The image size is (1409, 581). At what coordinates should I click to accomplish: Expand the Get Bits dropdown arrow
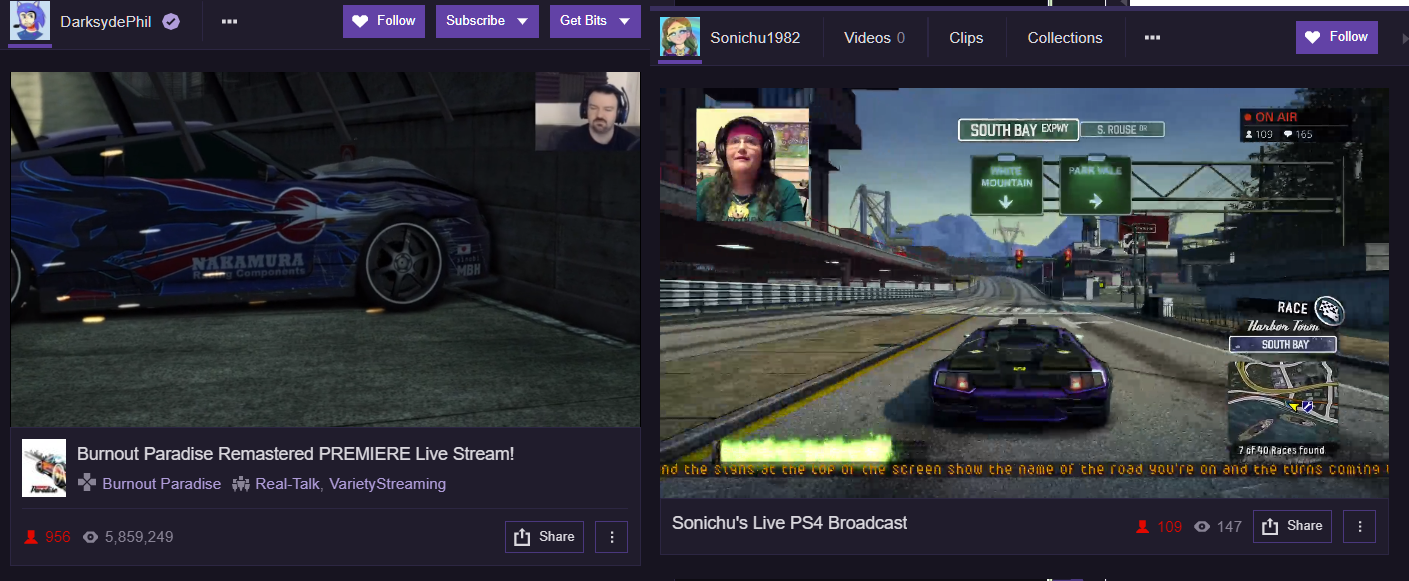point(625,21)
